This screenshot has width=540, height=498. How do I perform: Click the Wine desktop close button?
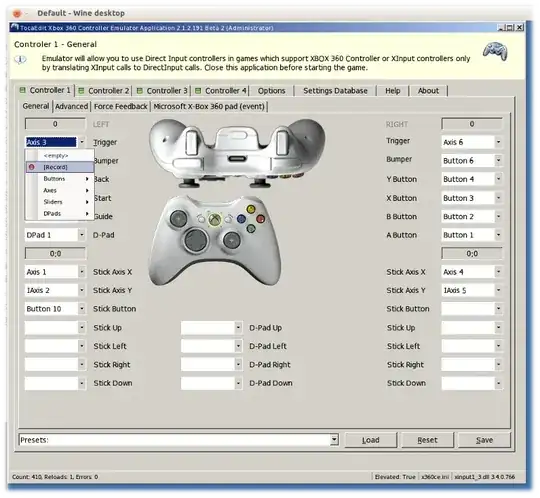[x=17, y=13]
